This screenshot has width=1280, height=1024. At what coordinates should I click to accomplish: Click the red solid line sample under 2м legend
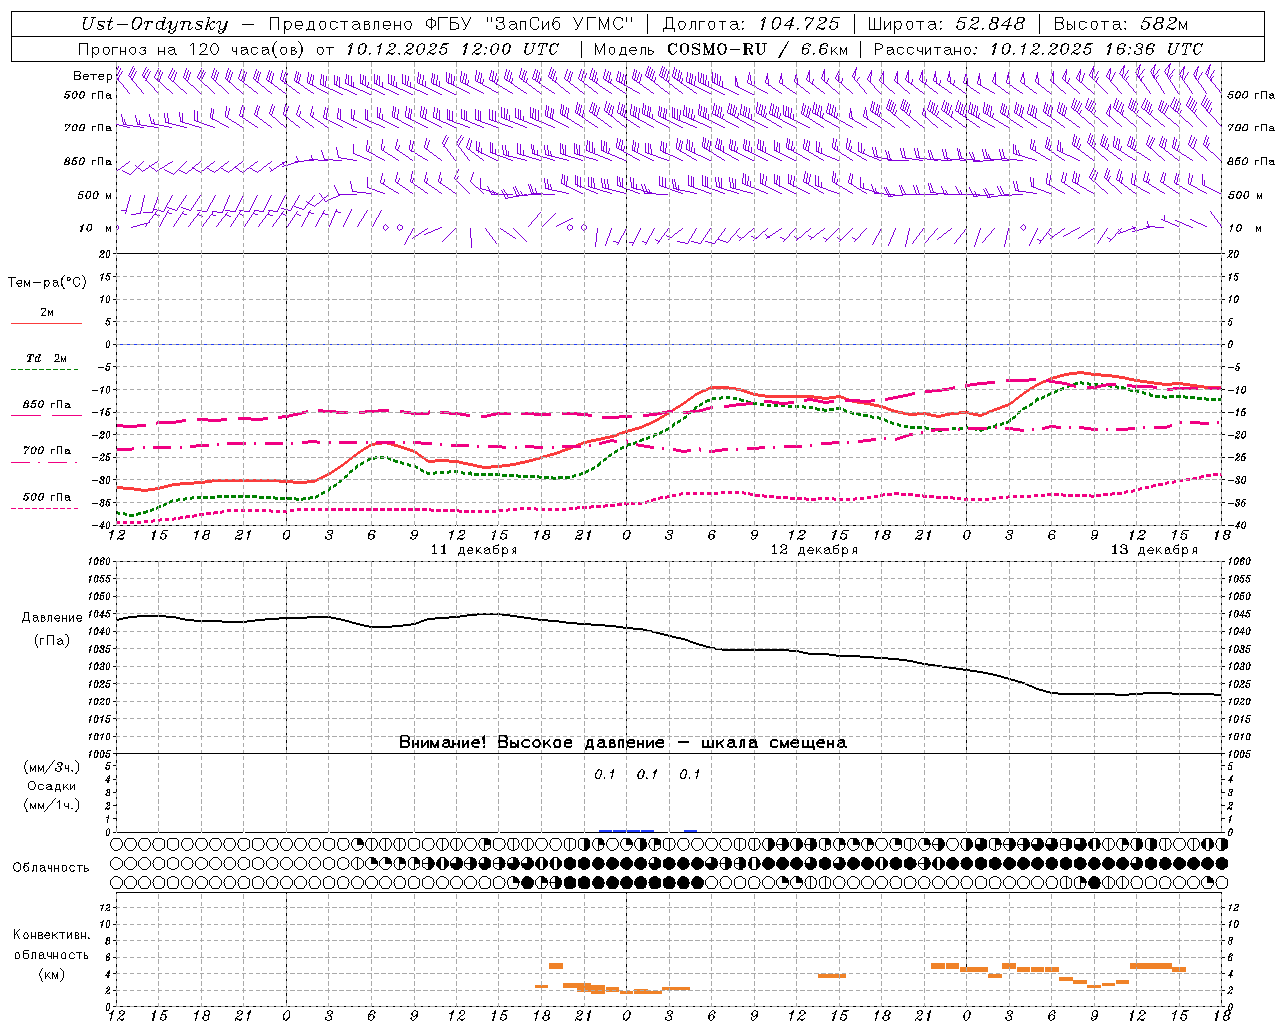pyautogui.click(x=46, y=323)
